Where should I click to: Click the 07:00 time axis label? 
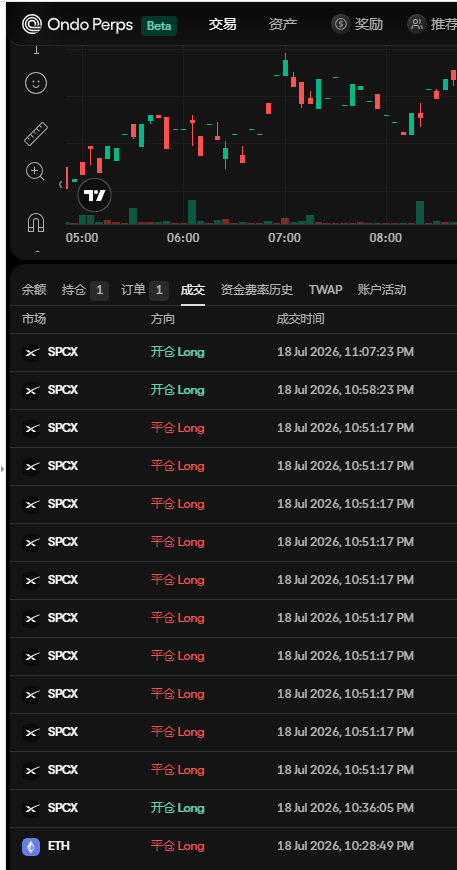(285, 238)
